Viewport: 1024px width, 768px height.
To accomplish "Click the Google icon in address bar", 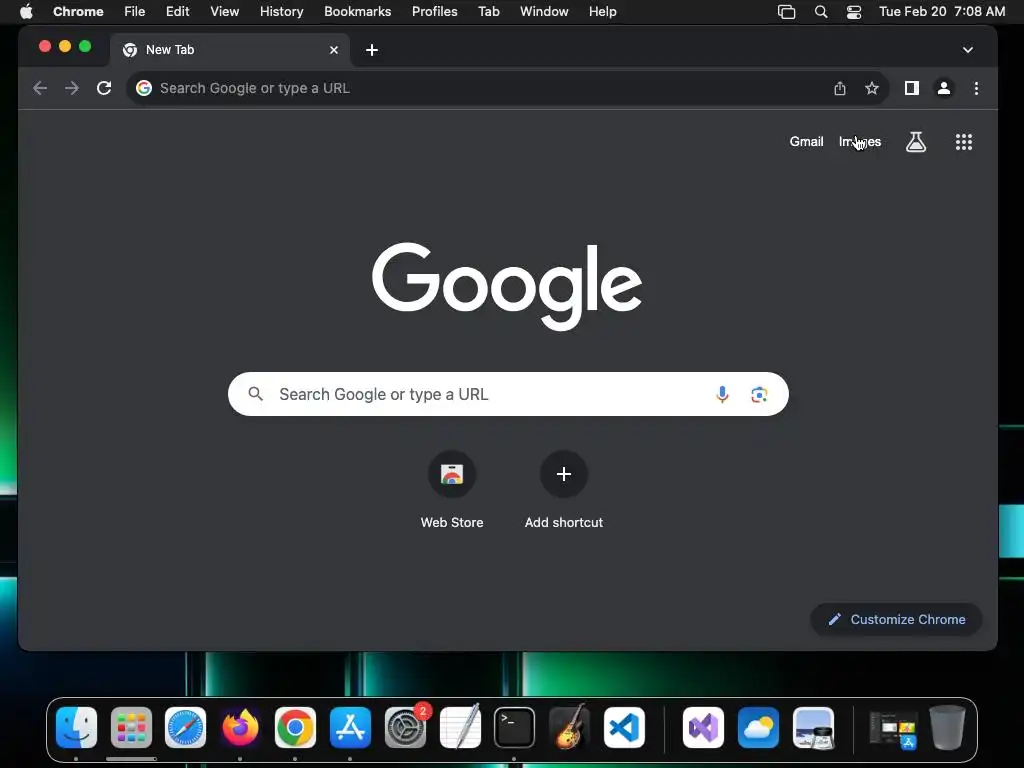I will tap(144, 88).
